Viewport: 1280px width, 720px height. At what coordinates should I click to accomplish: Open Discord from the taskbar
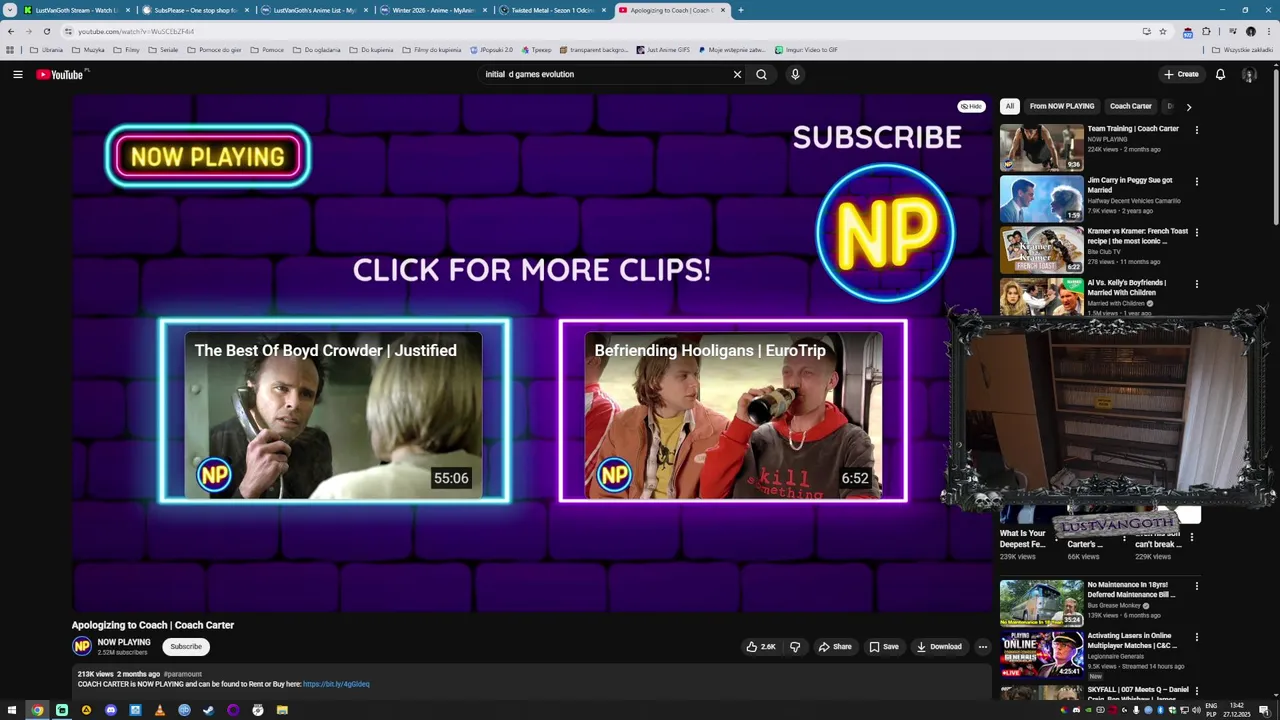pyautogui.click(x=110, y=710)
